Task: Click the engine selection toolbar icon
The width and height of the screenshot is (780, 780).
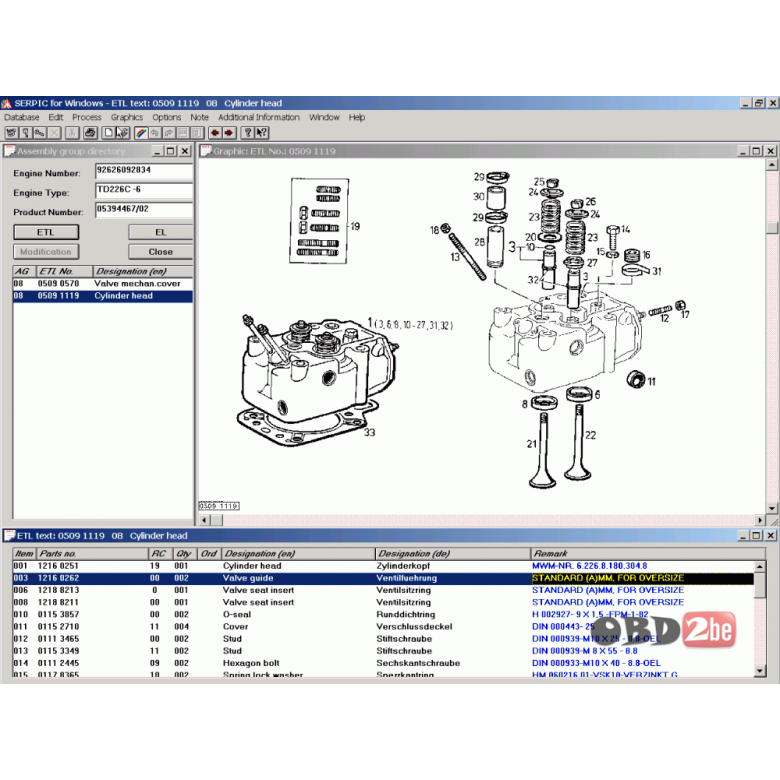Action: point(11,133)
